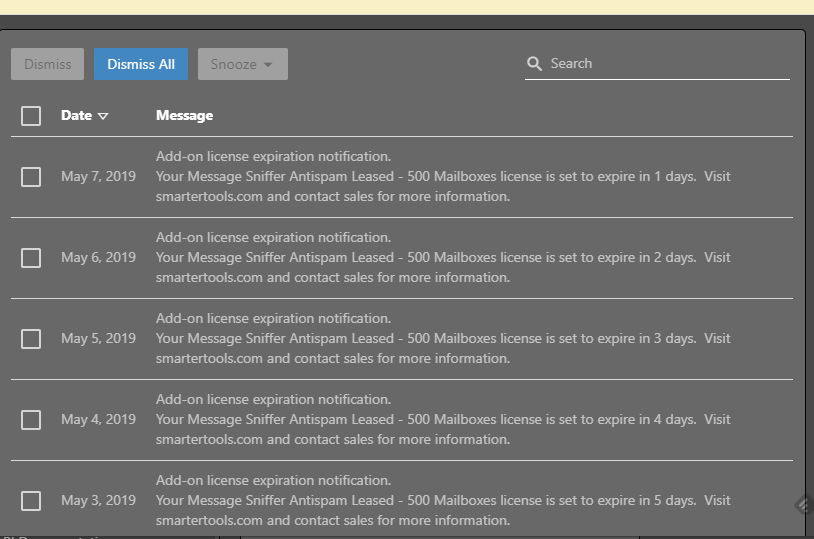
Task: Focus the Search text field
Action: 665,64
